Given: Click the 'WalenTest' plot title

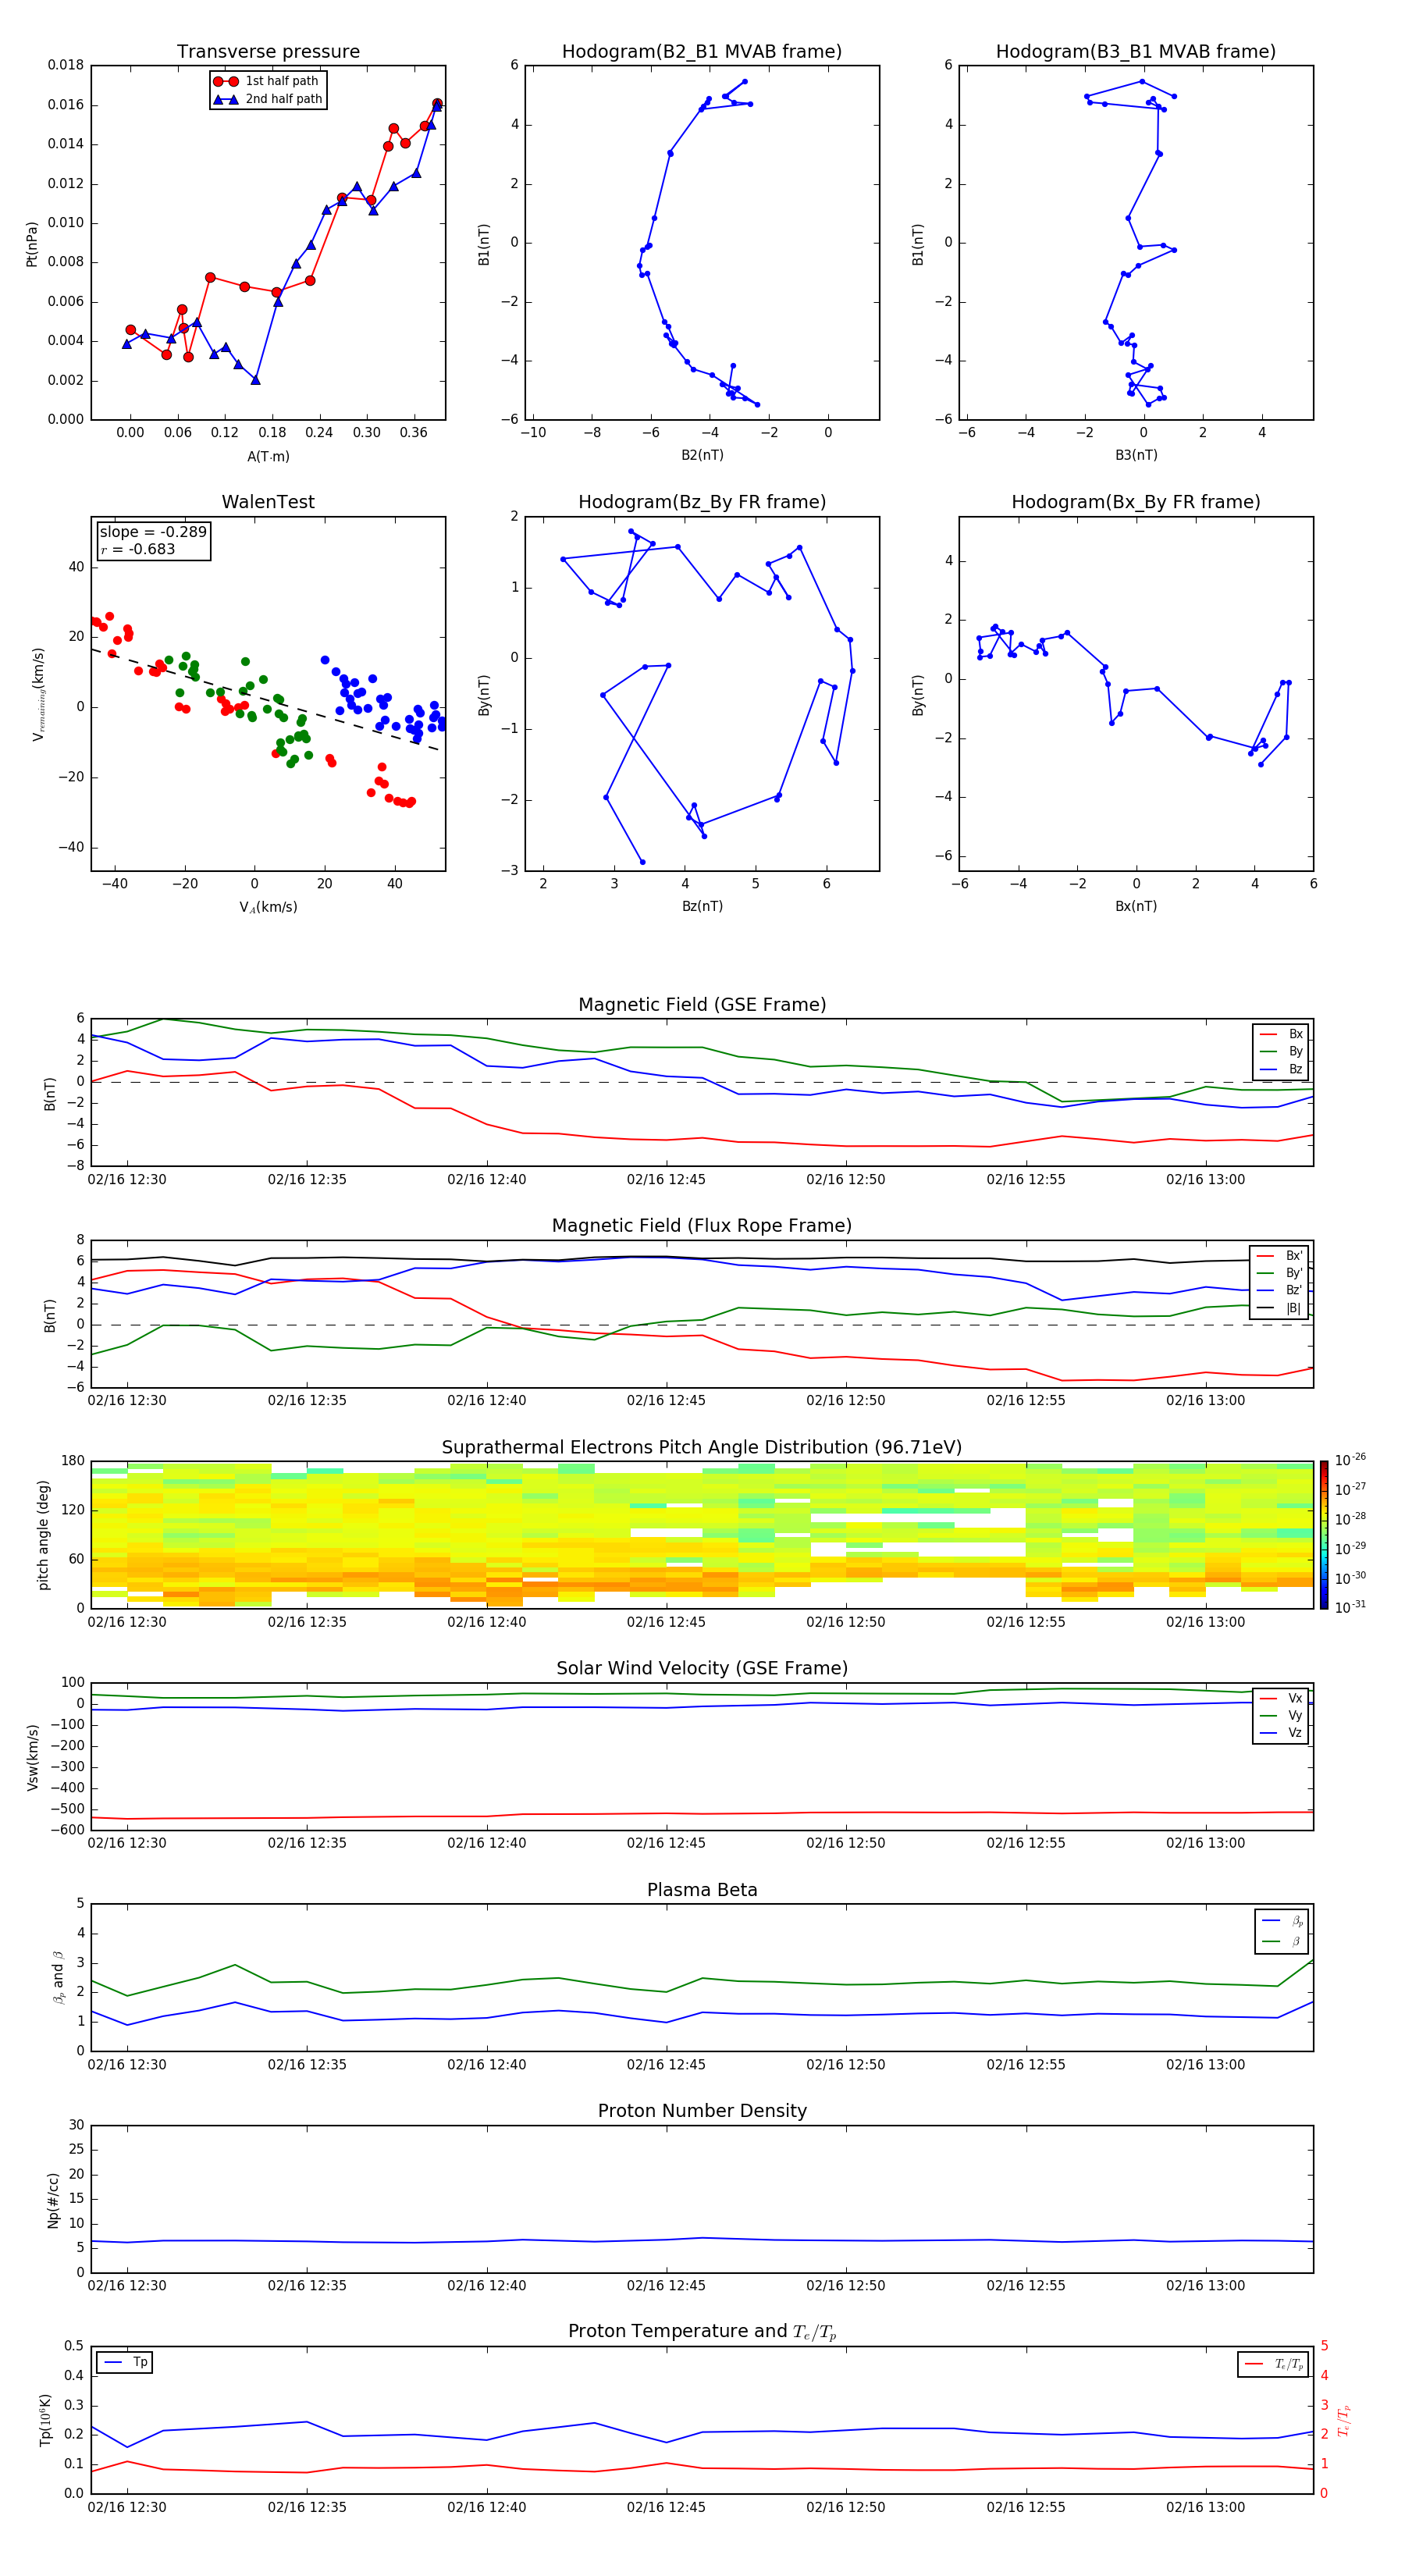Looking at the screenshot, I should coord(268,502).
